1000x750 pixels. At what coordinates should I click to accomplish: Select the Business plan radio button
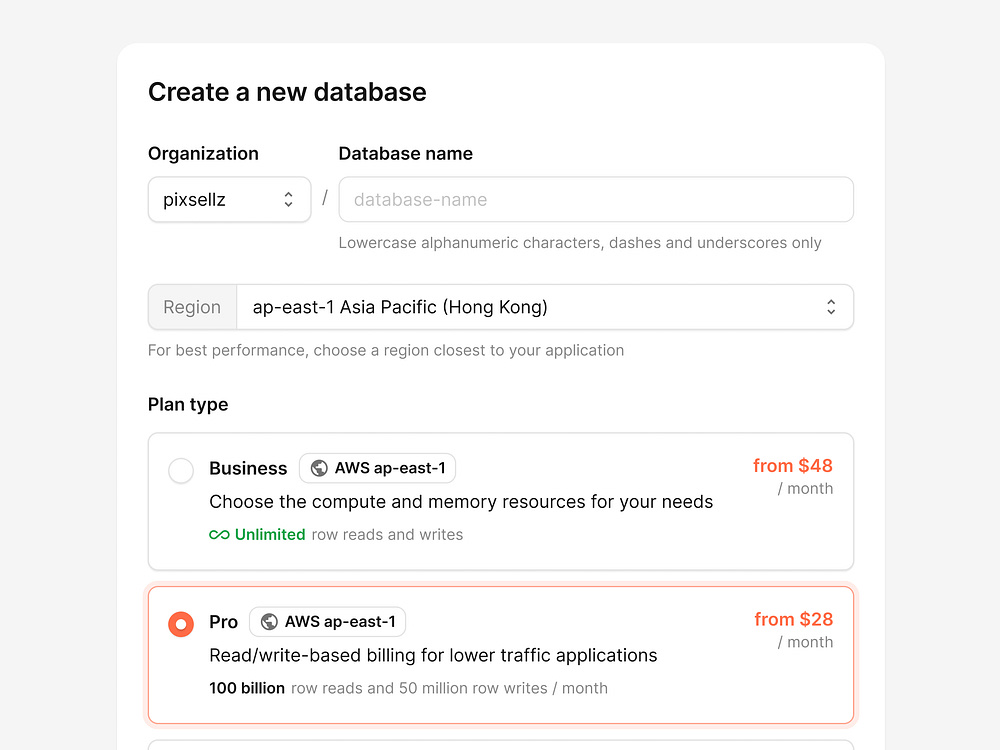pyautogui.click(x=181, y=471)
